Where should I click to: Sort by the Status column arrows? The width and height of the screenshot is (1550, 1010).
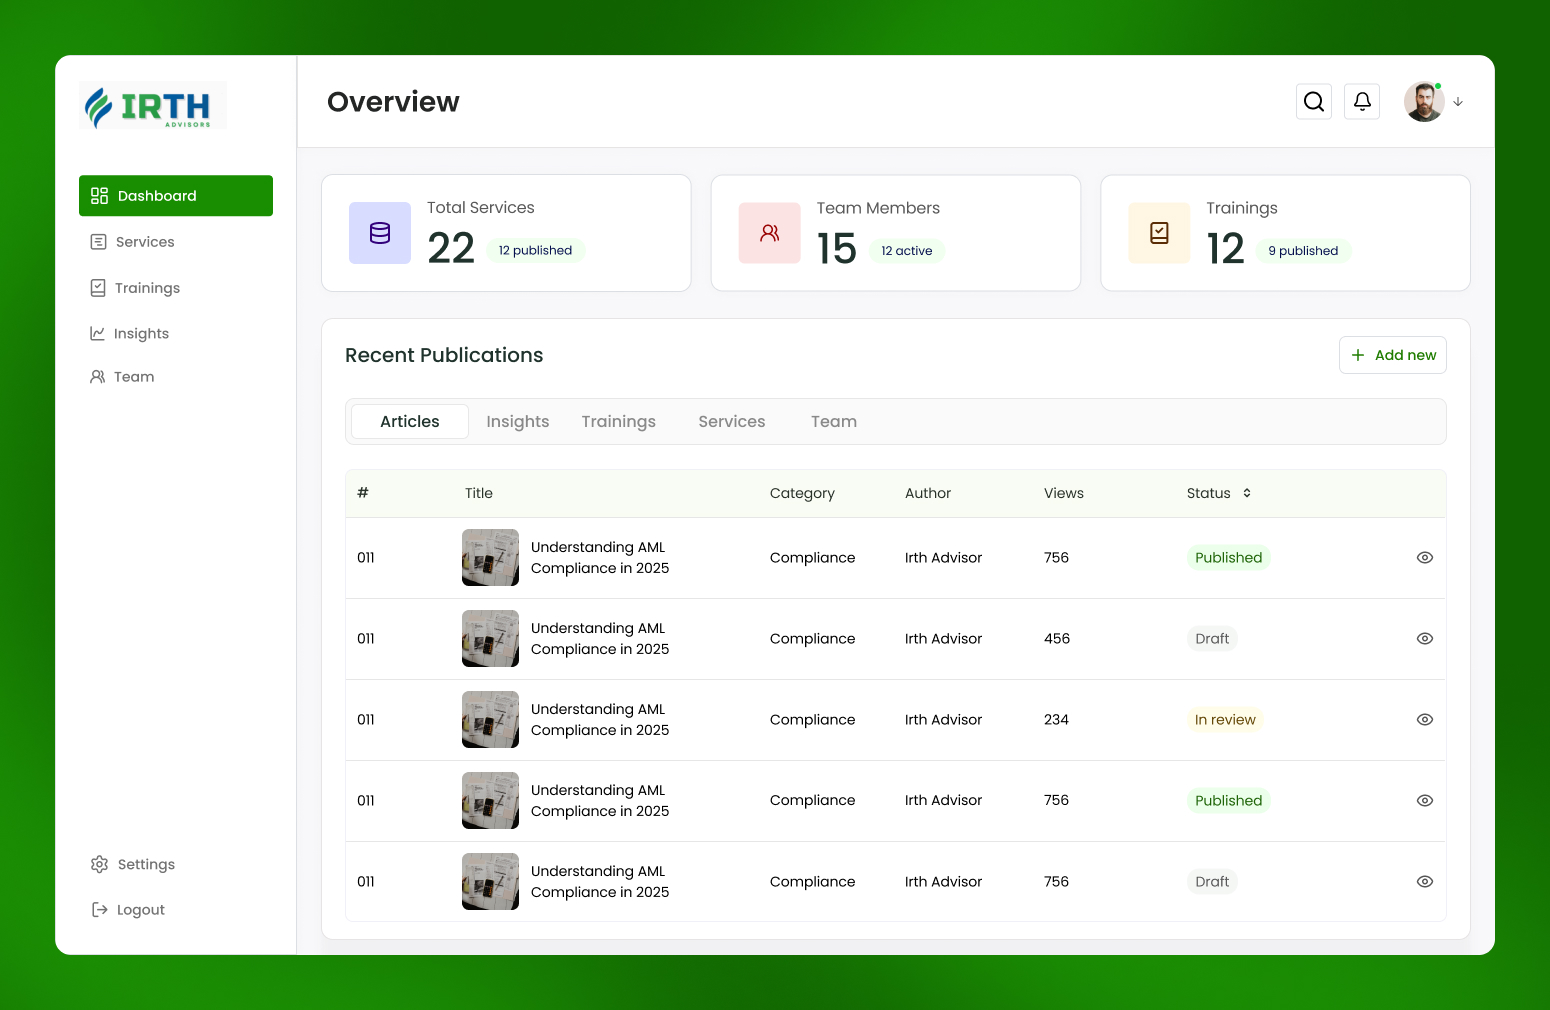pos(1247,493)
